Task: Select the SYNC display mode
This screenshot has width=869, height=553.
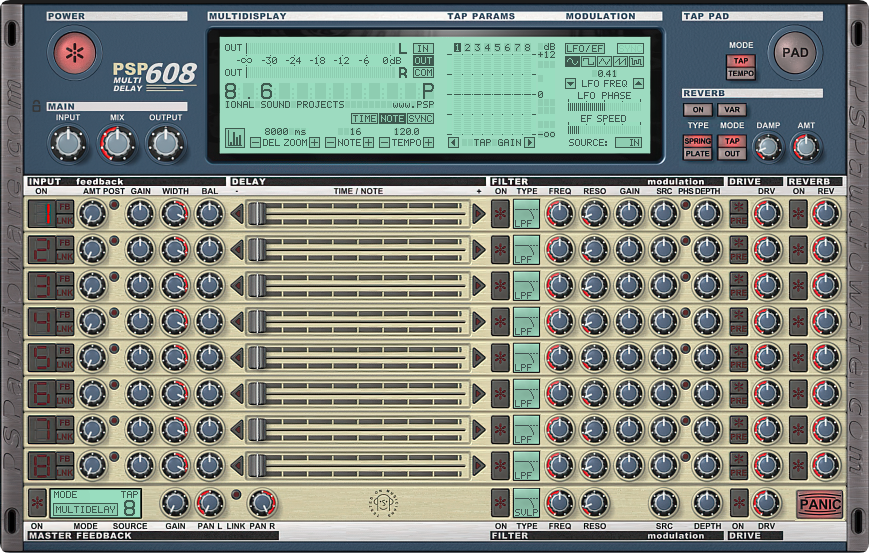Action: (x=420, y=119)
